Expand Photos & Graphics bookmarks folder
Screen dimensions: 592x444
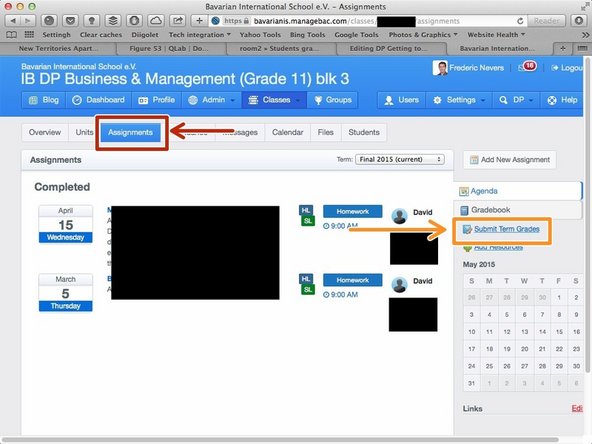(423, 35)
